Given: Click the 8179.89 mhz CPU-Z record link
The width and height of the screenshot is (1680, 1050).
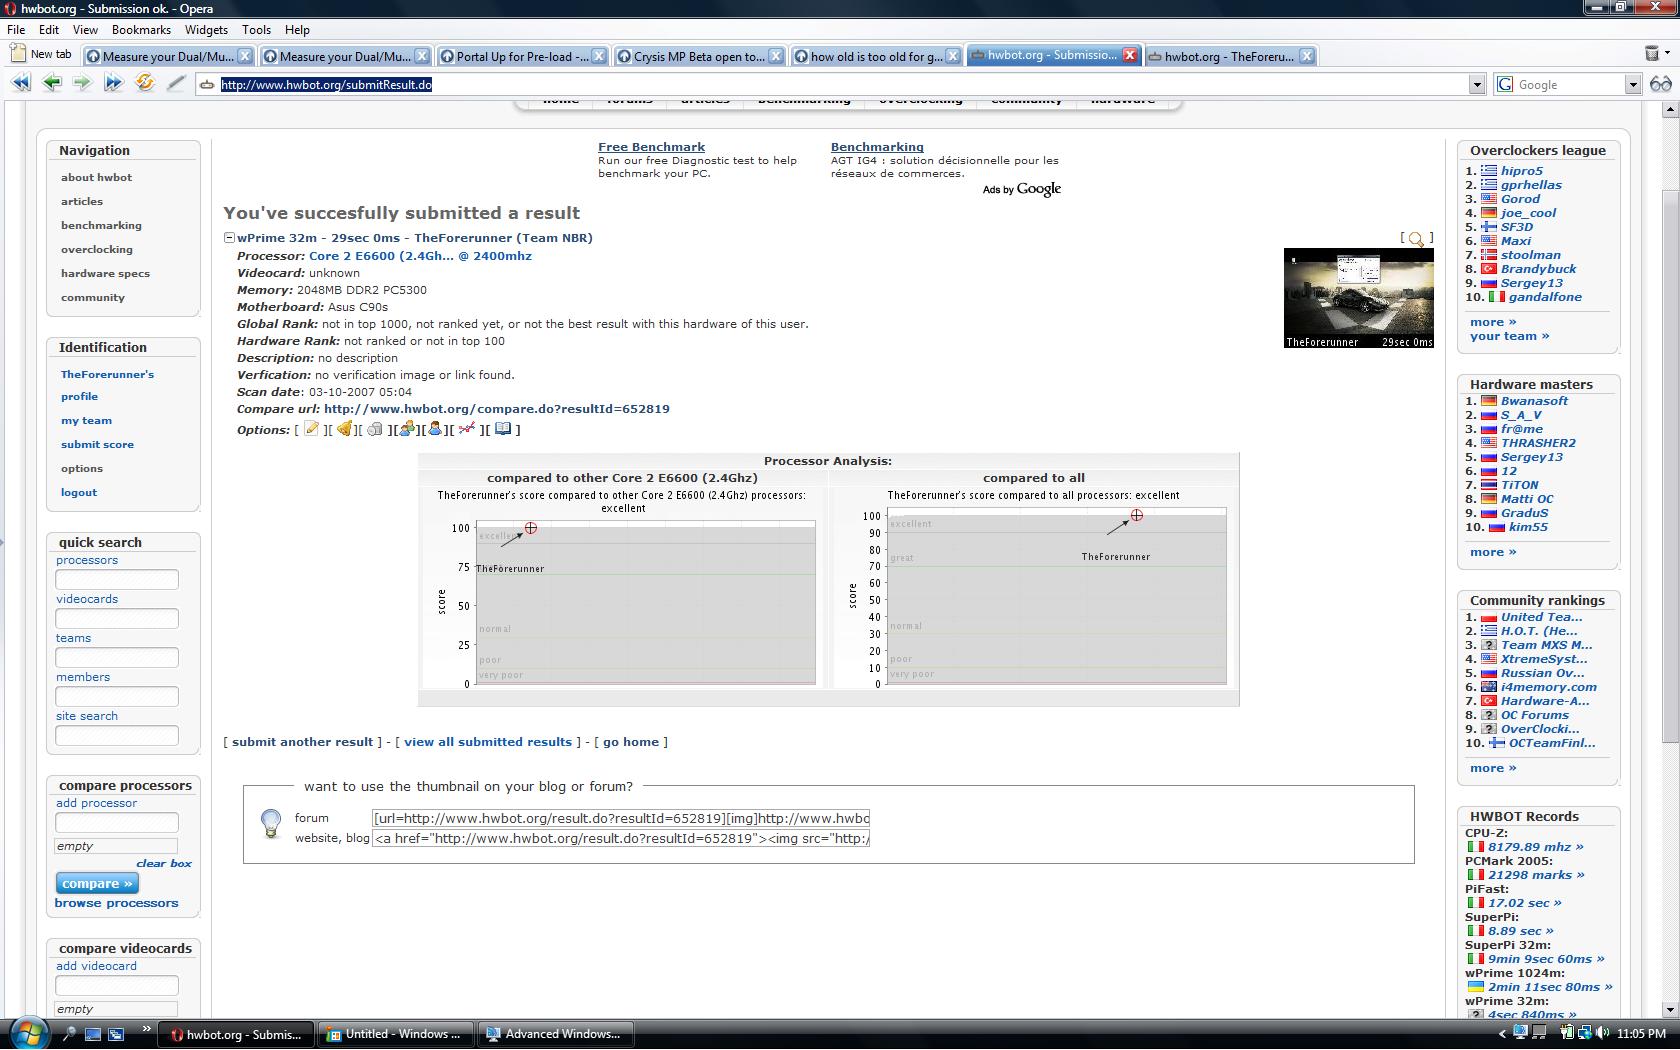Looking at the screenshot, I should click(1536, 847).
